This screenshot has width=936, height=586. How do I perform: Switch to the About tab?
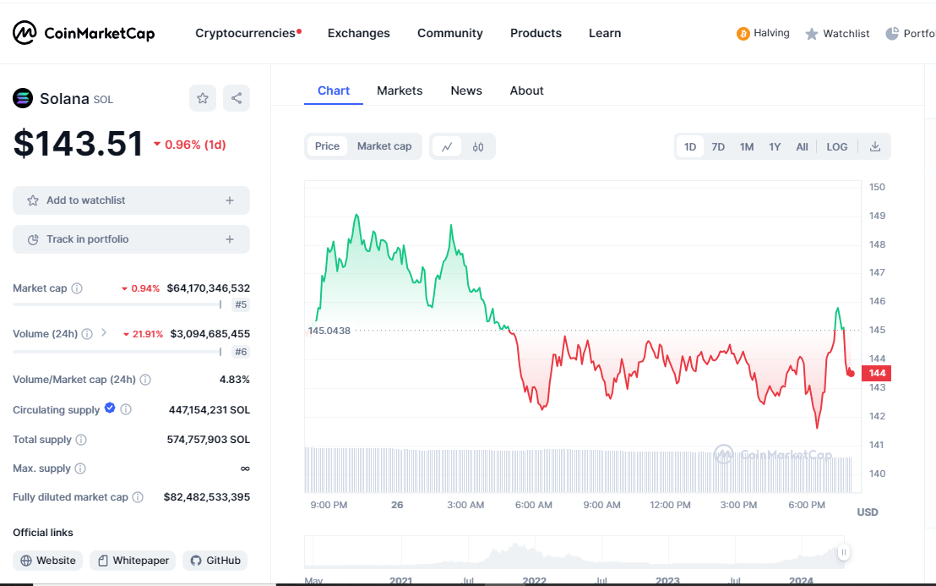click(526, 91)
